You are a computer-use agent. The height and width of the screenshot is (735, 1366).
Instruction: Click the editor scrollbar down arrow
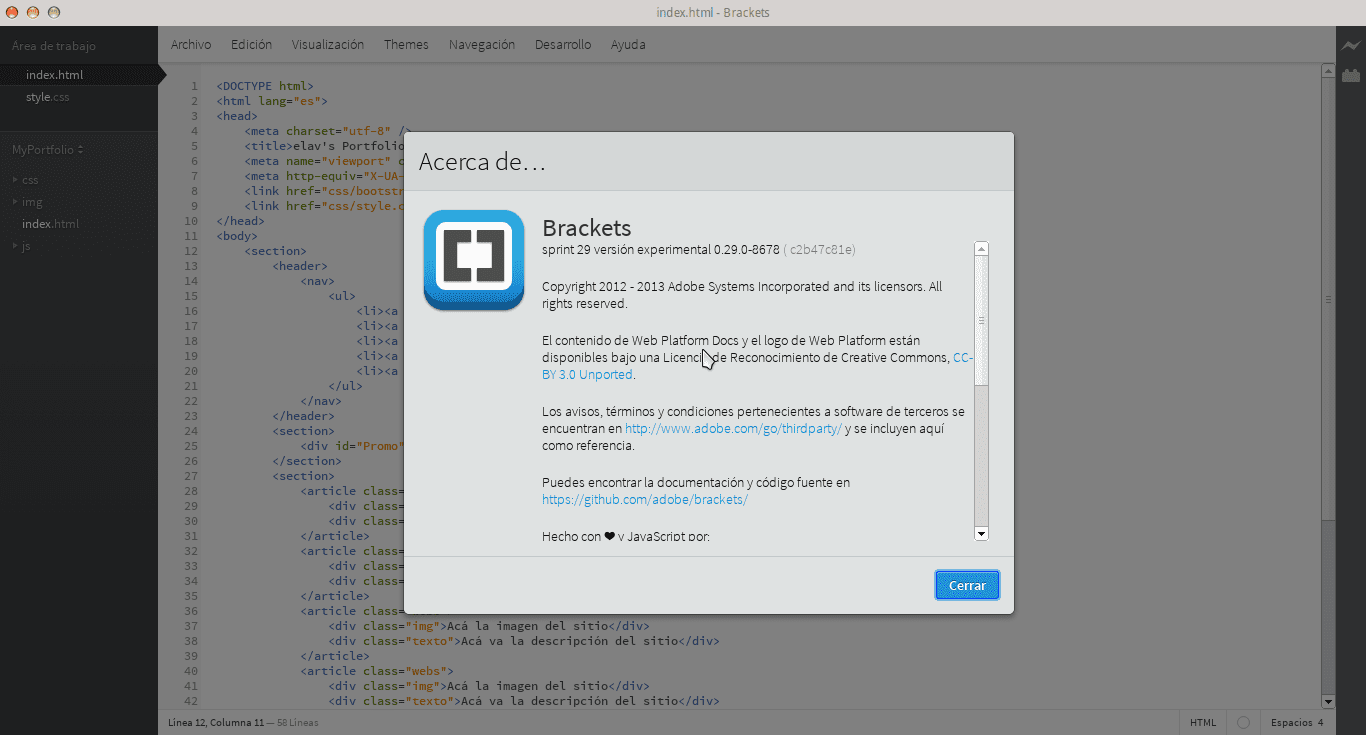tap(1328, 702)
